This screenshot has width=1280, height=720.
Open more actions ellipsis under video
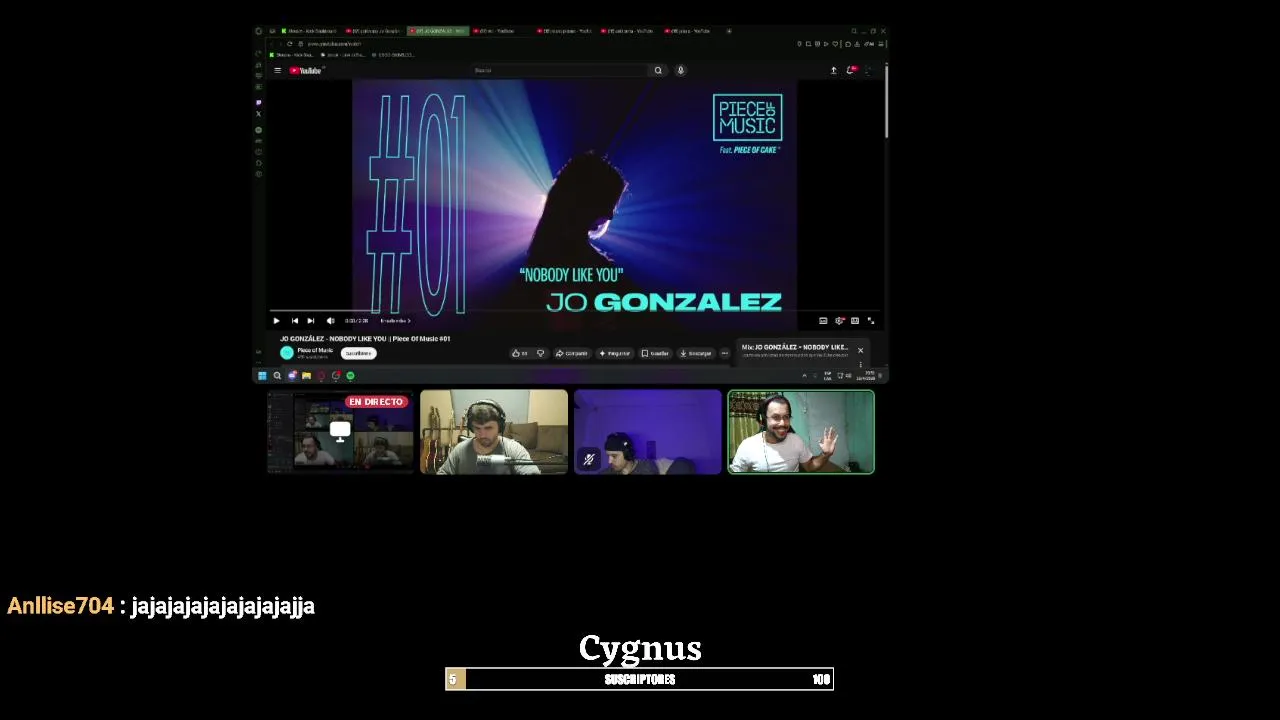725,353
